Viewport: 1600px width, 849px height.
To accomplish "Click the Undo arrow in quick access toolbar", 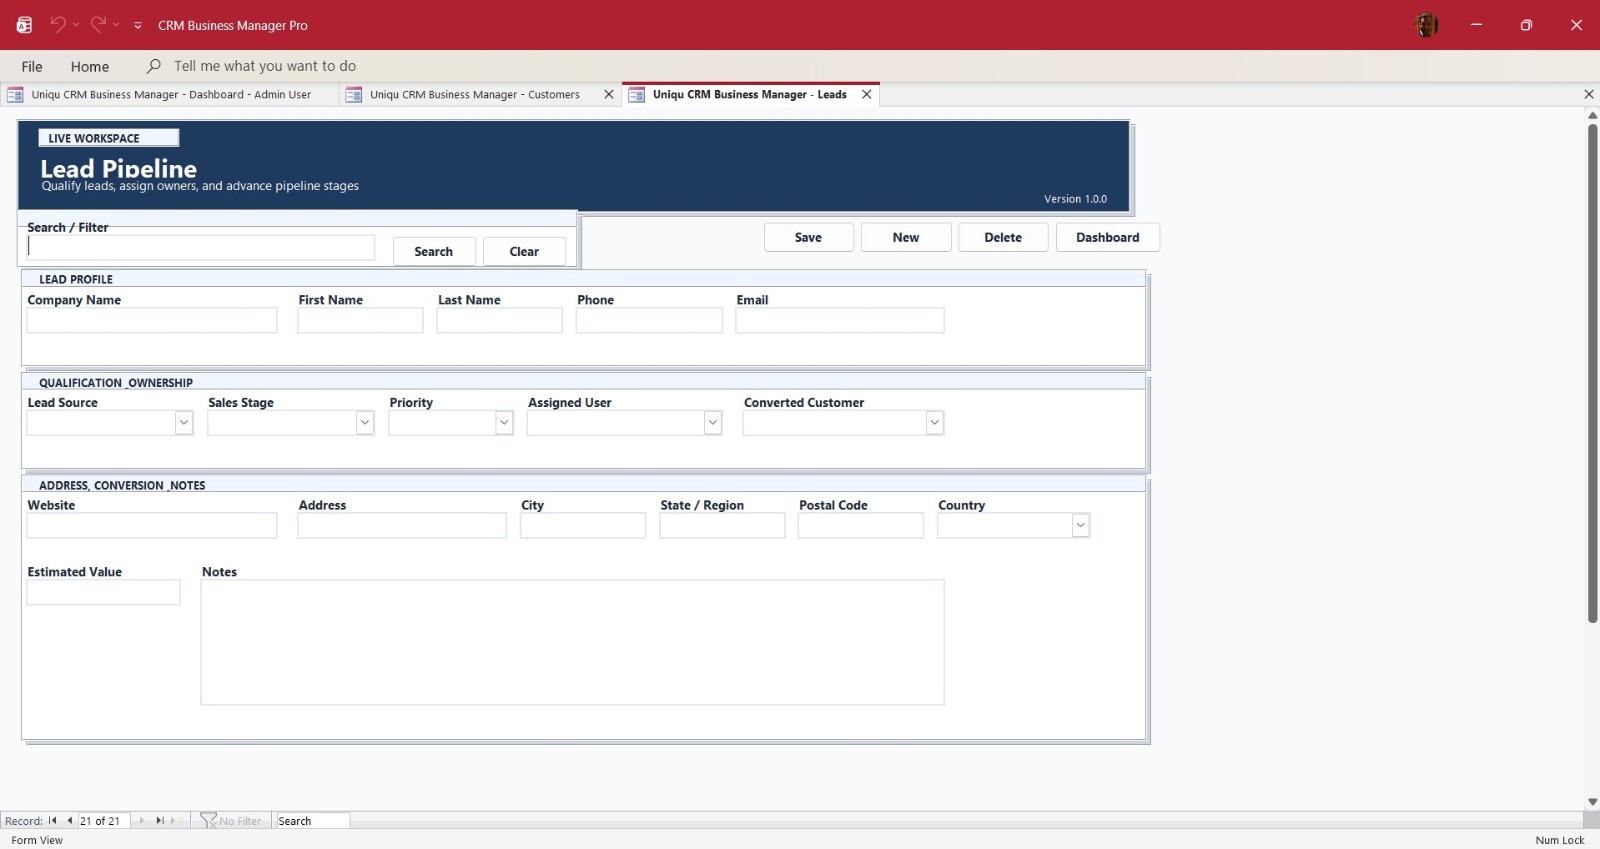I will tap(58, 24).
